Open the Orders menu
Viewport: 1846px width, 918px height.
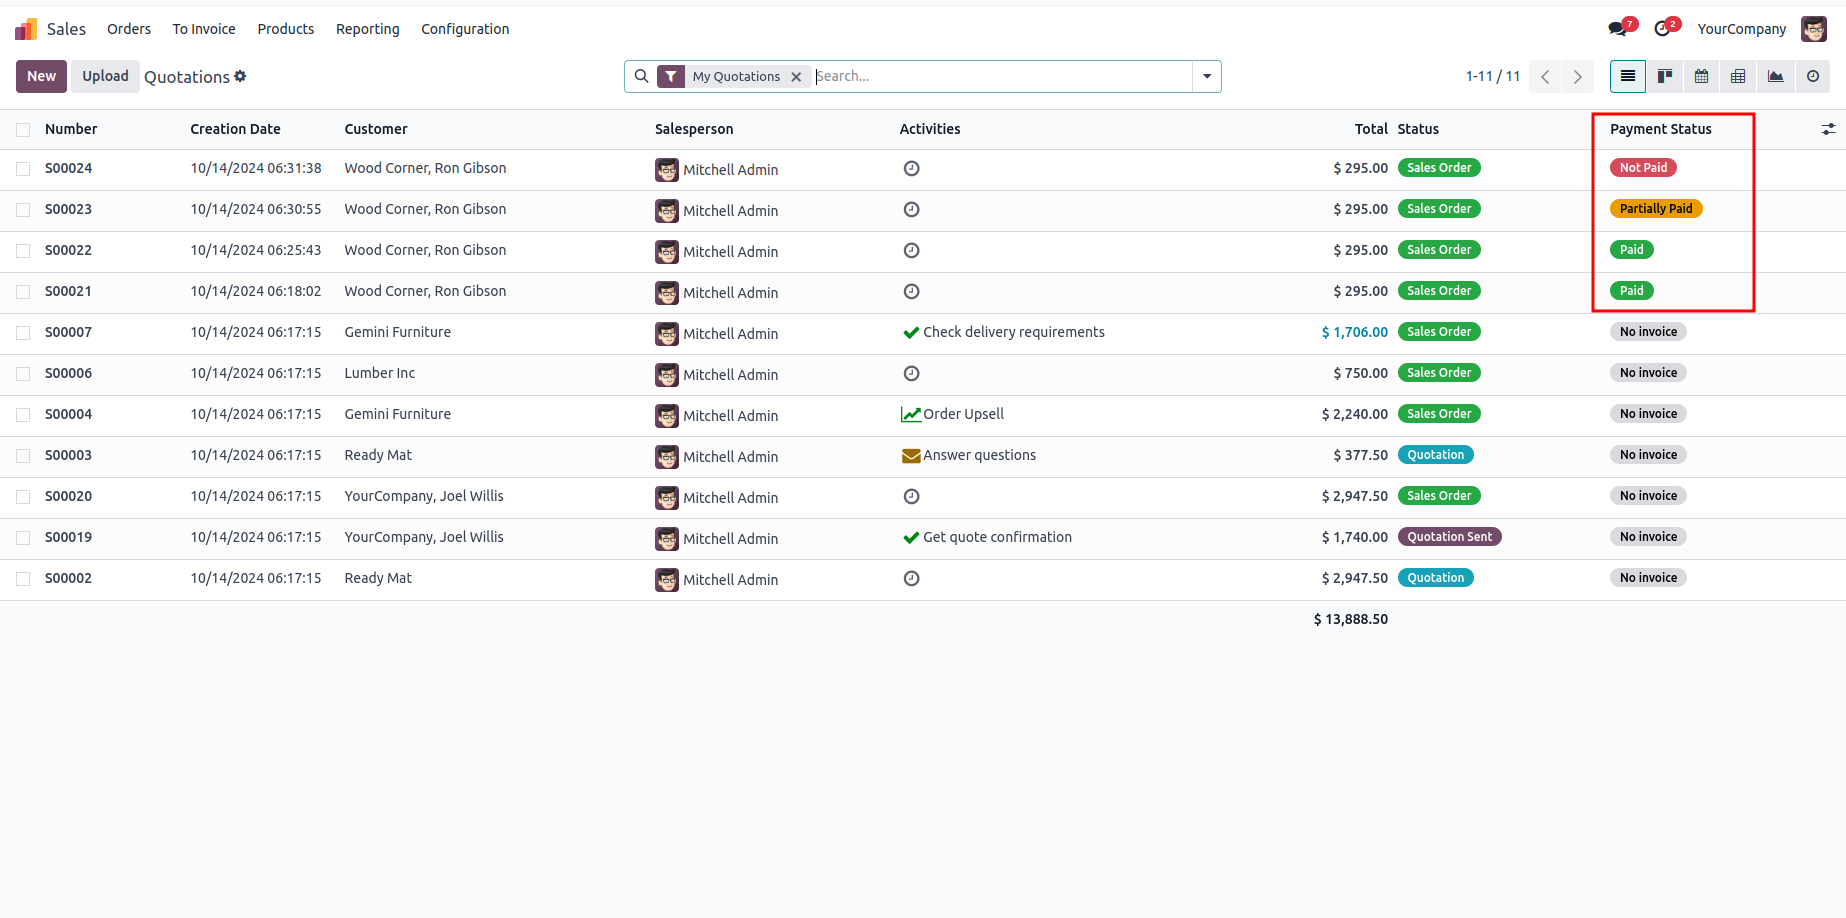[129, 29]
